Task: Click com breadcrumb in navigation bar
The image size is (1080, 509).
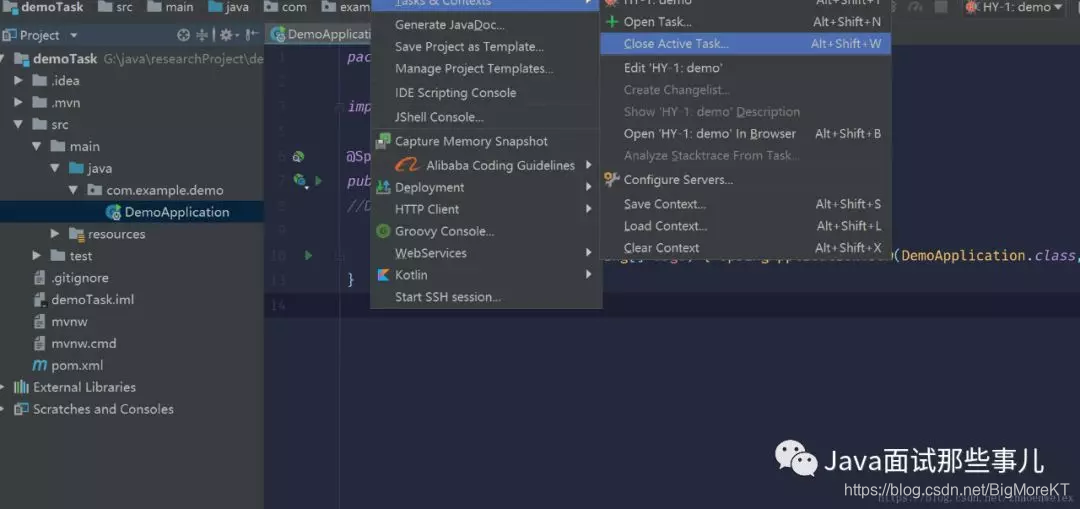Action: click(x=286, y=8)
